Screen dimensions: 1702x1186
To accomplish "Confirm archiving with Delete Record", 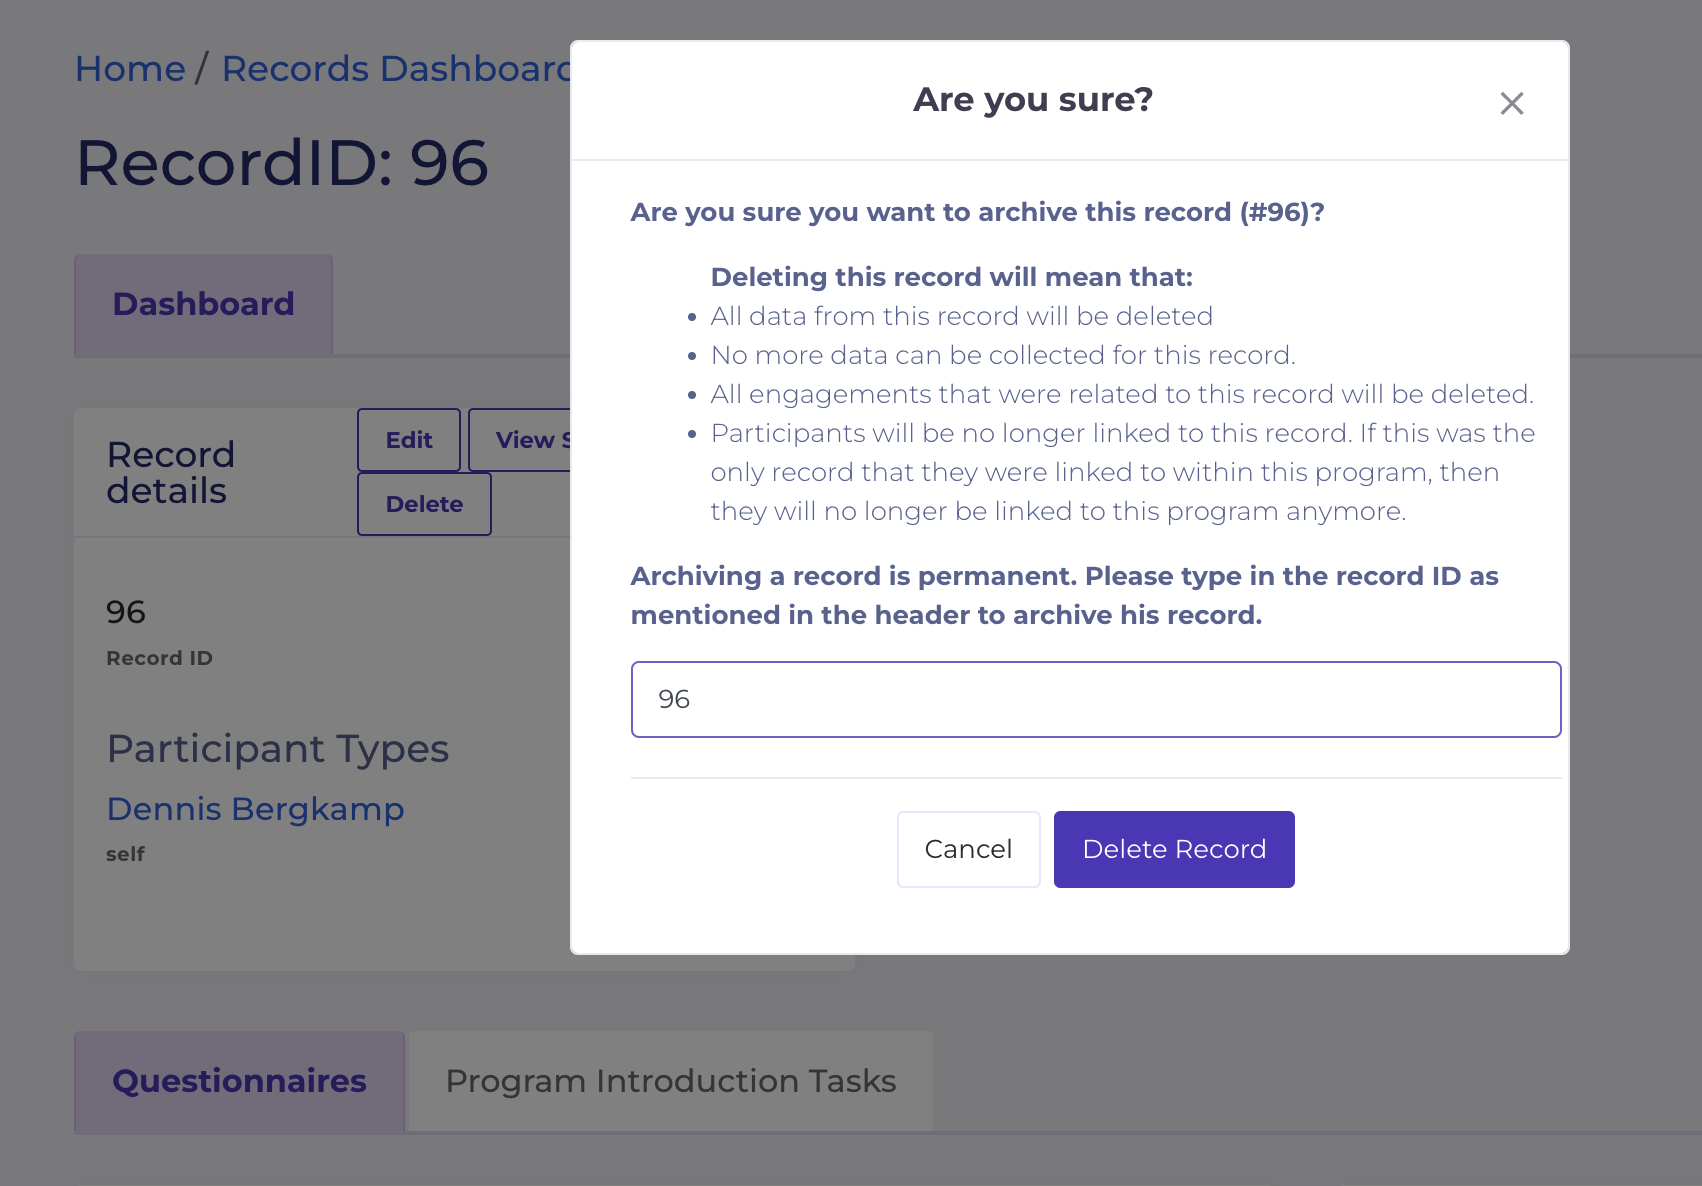I will pyautogui.click(x=1174, y=848).
